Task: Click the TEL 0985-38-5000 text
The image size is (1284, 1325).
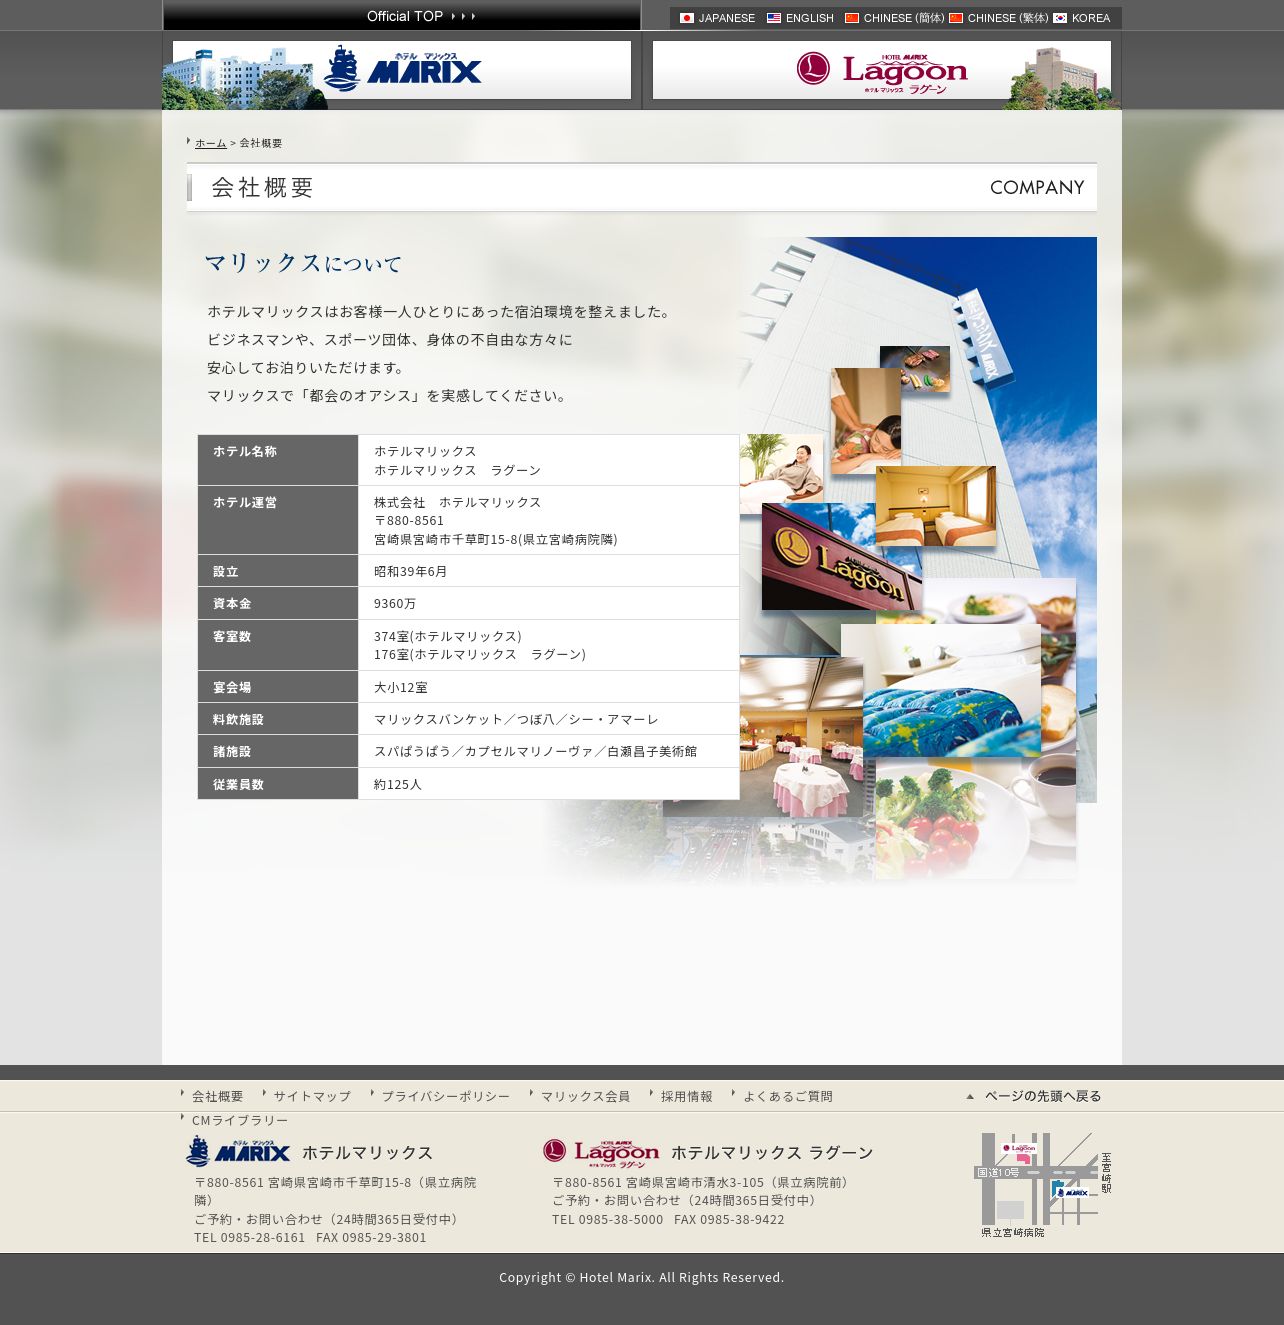Action: click(608, 1219)
